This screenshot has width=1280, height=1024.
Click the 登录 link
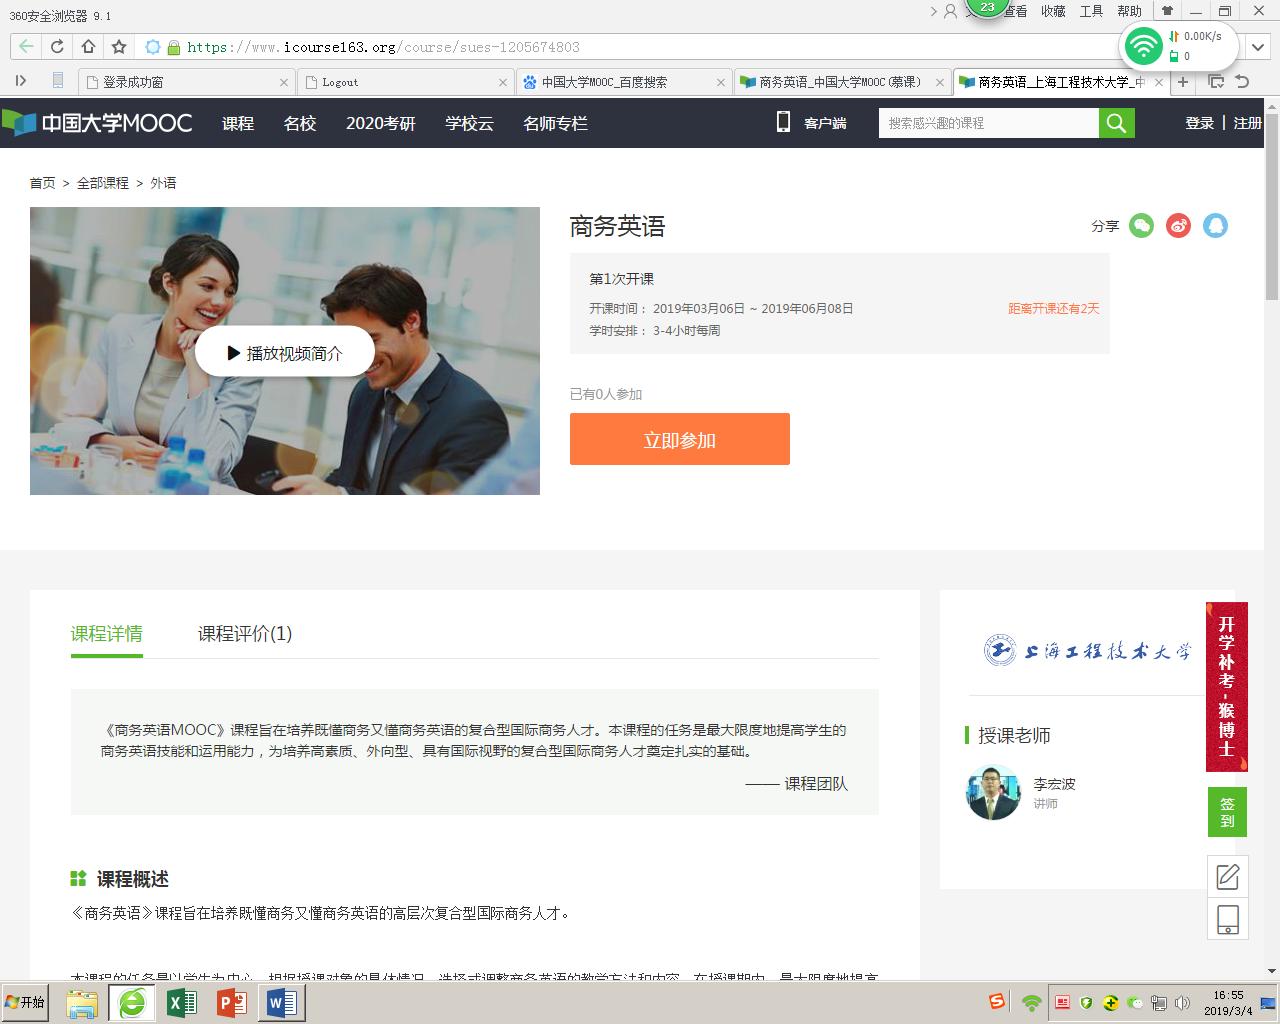1199,123
